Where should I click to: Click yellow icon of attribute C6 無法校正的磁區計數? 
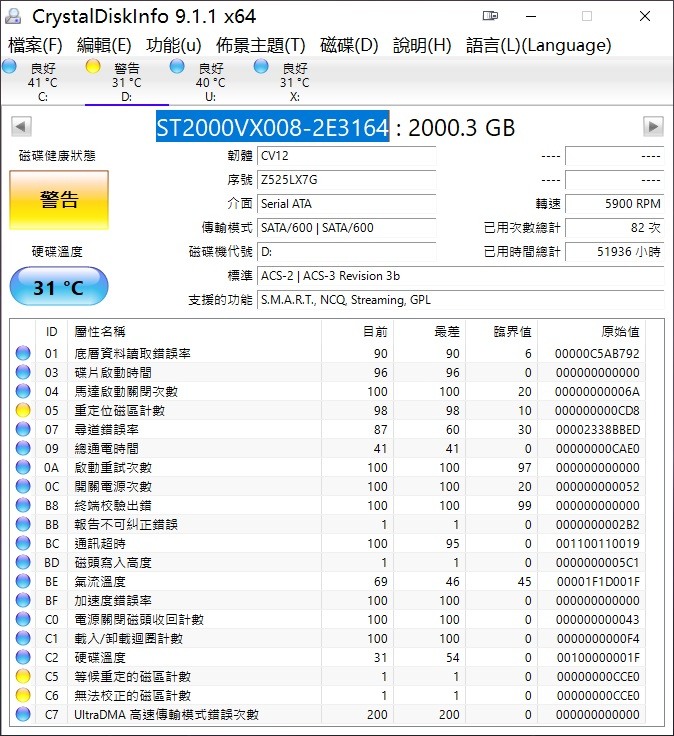coord(23,695)
